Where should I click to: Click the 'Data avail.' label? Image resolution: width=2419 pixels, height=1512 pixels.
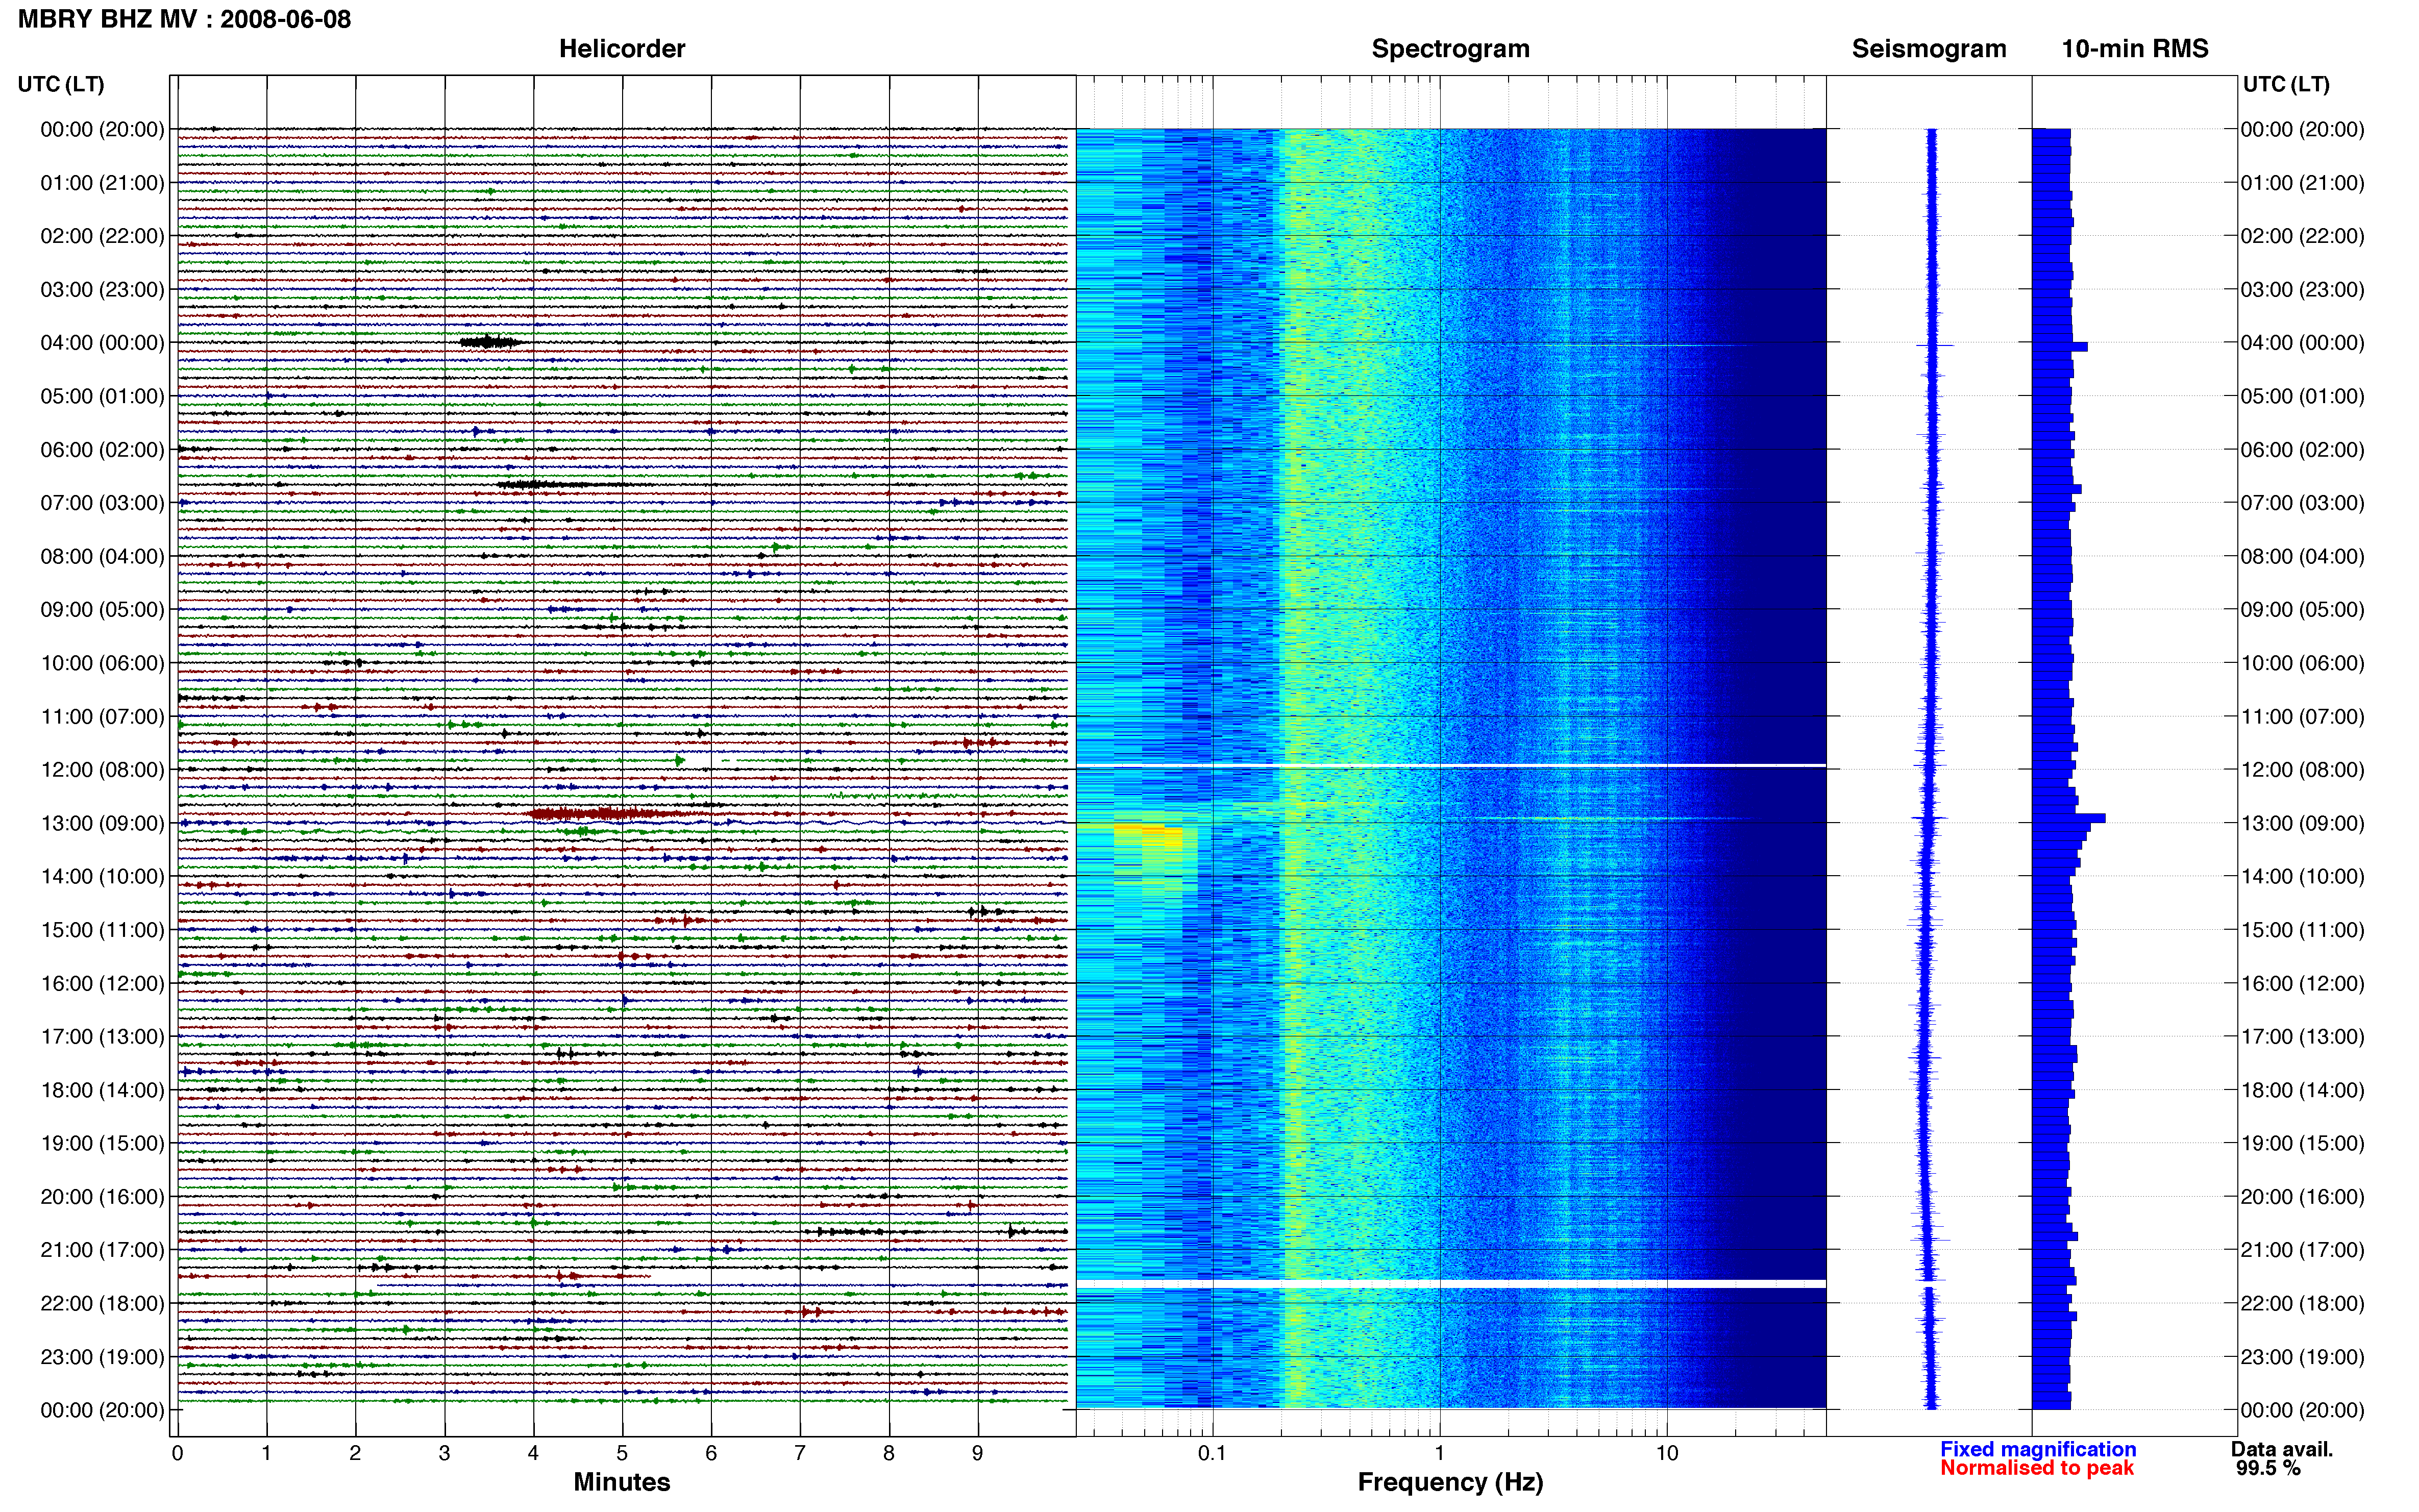(2282, 1449)
